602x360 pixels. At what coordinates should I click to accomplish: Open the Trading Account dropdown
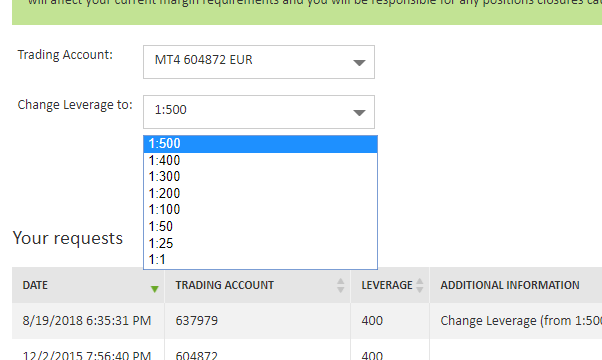[259, 62]
